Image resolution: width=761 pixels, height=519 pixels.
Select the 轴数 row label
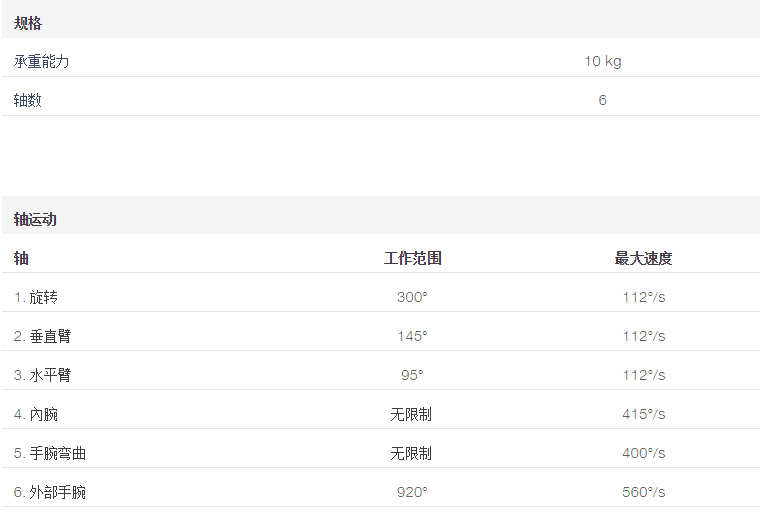point(28,100)
